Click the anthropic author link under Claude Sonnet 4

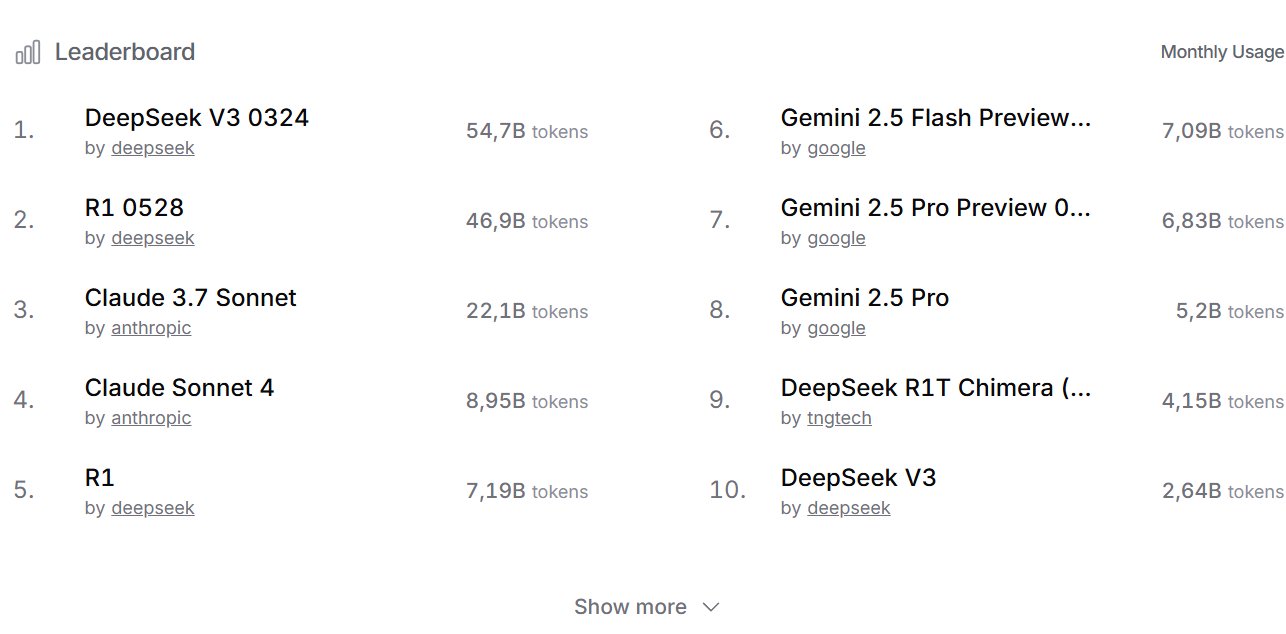[x=151, y=418]
